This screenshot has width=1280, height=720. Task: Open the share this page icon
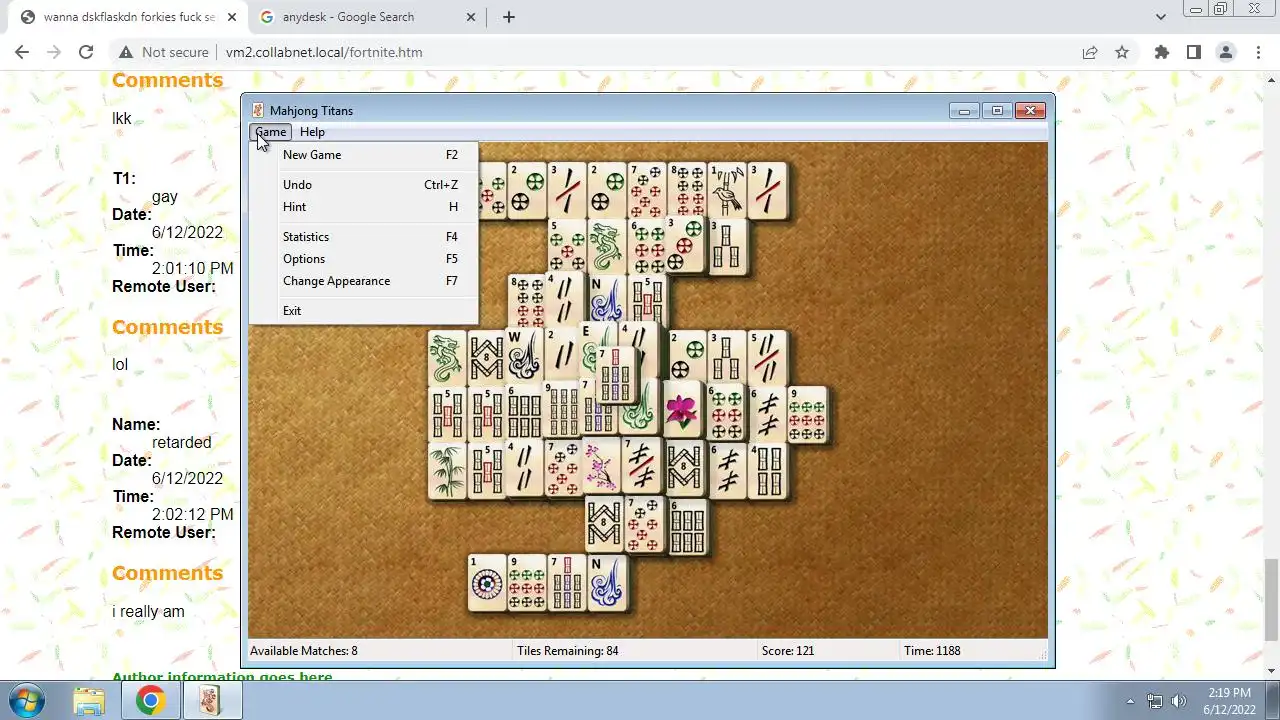[x=1090, y=52]
